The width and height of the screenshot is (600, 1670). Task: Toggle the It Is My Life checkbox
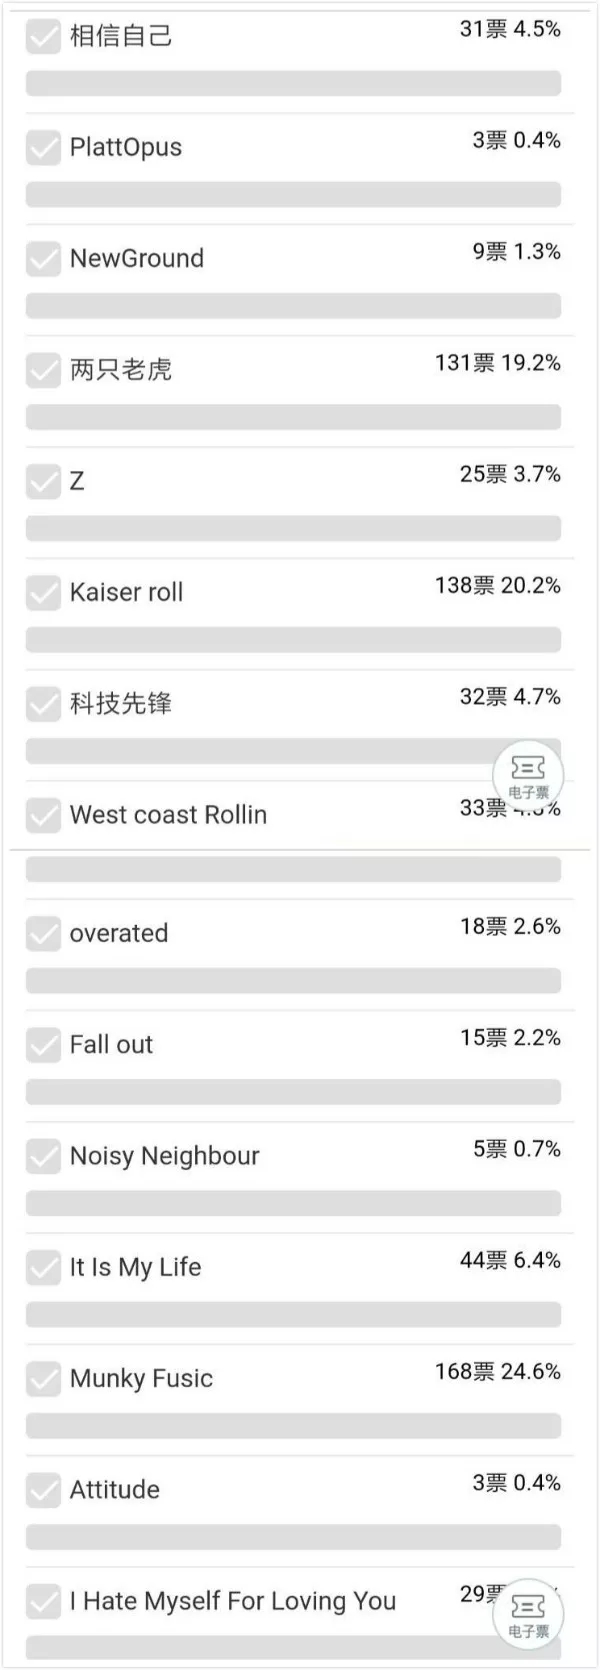(x=43, y=1267)
